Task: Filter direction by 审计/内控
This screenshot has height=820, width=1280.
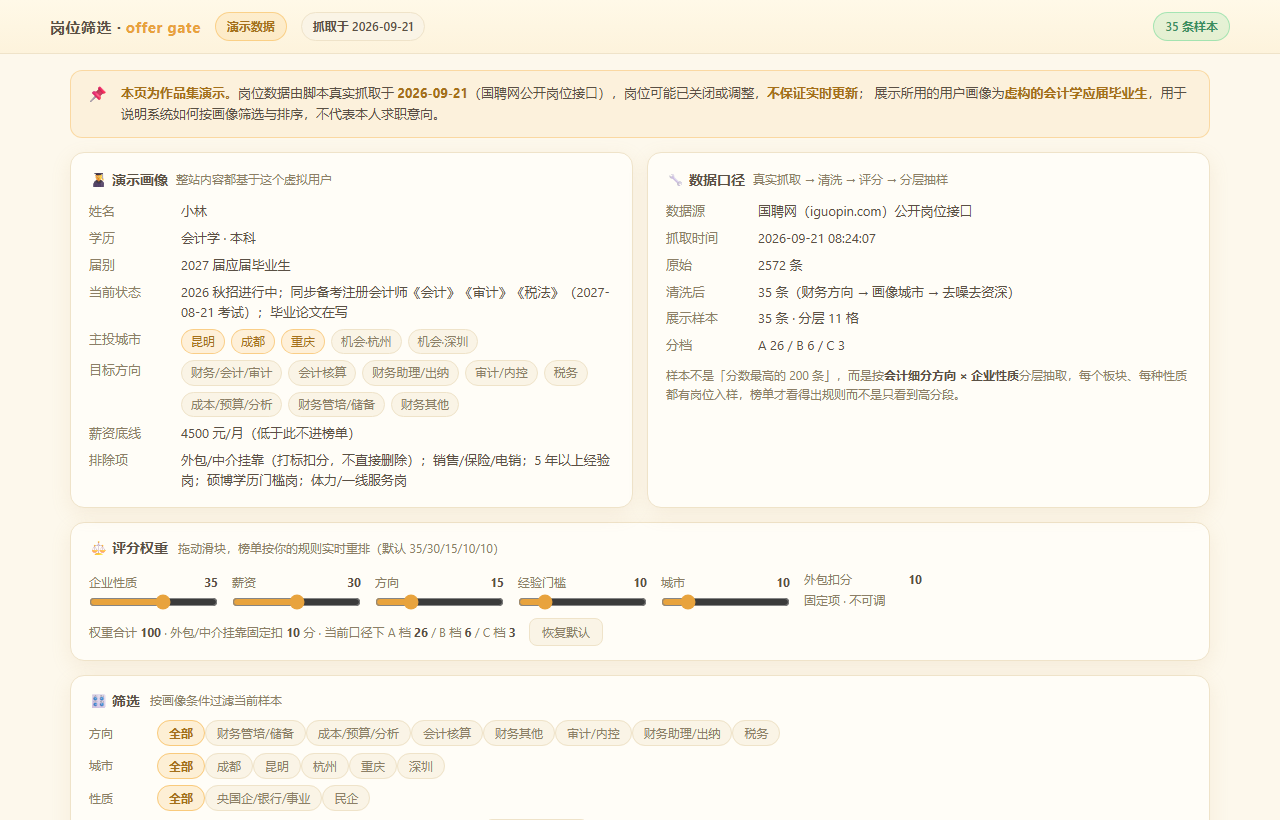Action: tap(593, 733)
